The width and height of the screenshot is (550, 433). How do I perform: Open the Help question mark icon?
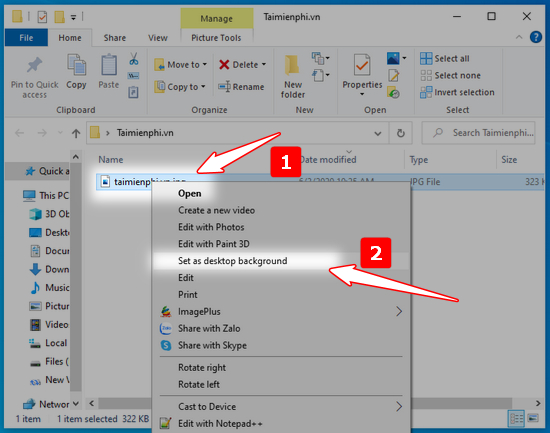[536, 37]
